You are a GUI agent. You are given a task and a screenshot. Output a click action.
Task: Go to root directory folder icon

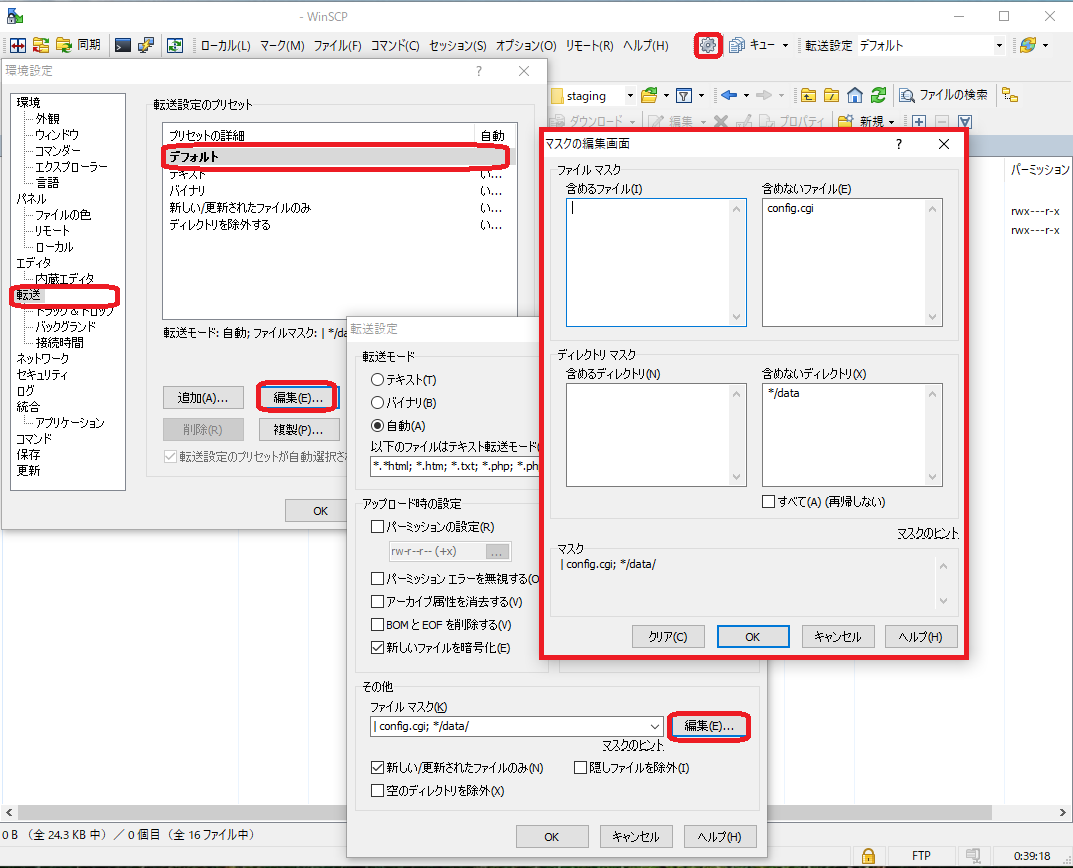(x=831, y=95)
